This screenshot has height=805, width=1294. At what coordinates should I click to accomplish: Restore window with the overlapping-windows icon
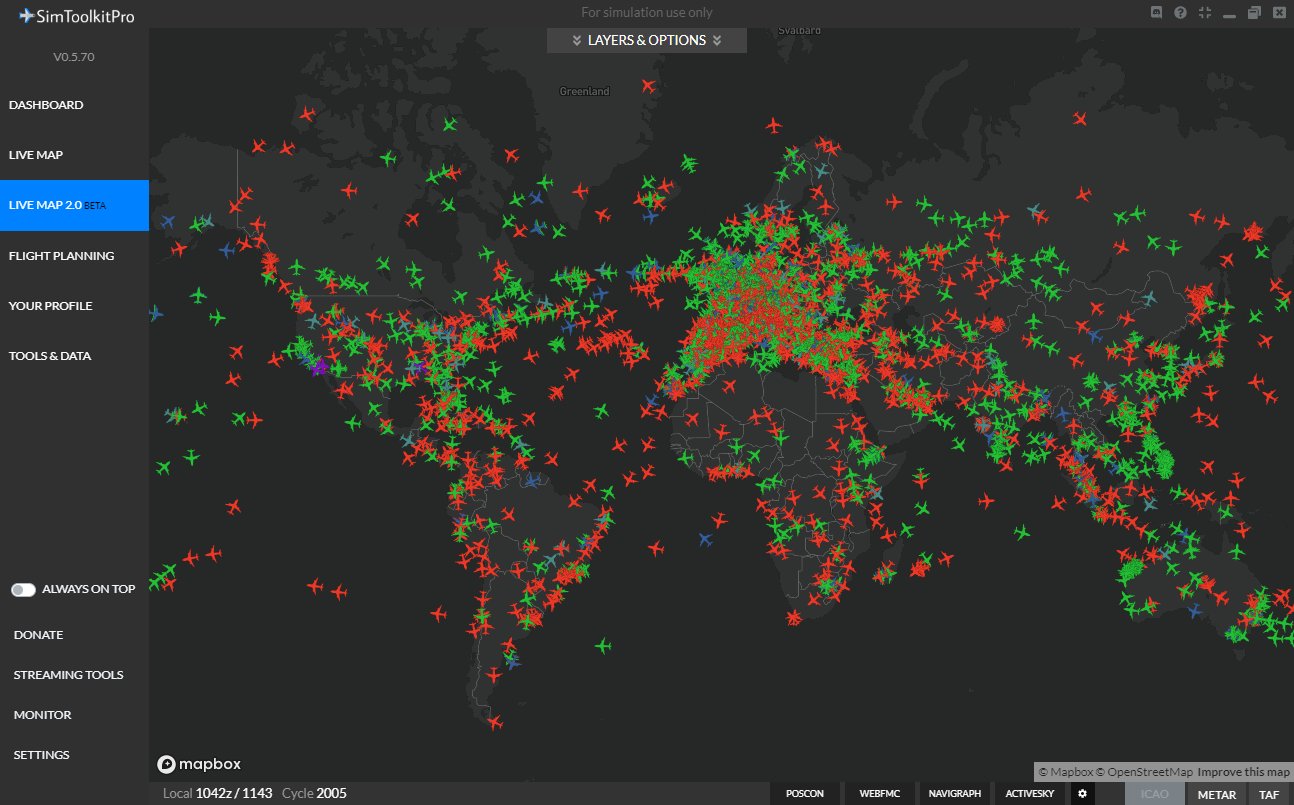click(x=1253, y=13)
